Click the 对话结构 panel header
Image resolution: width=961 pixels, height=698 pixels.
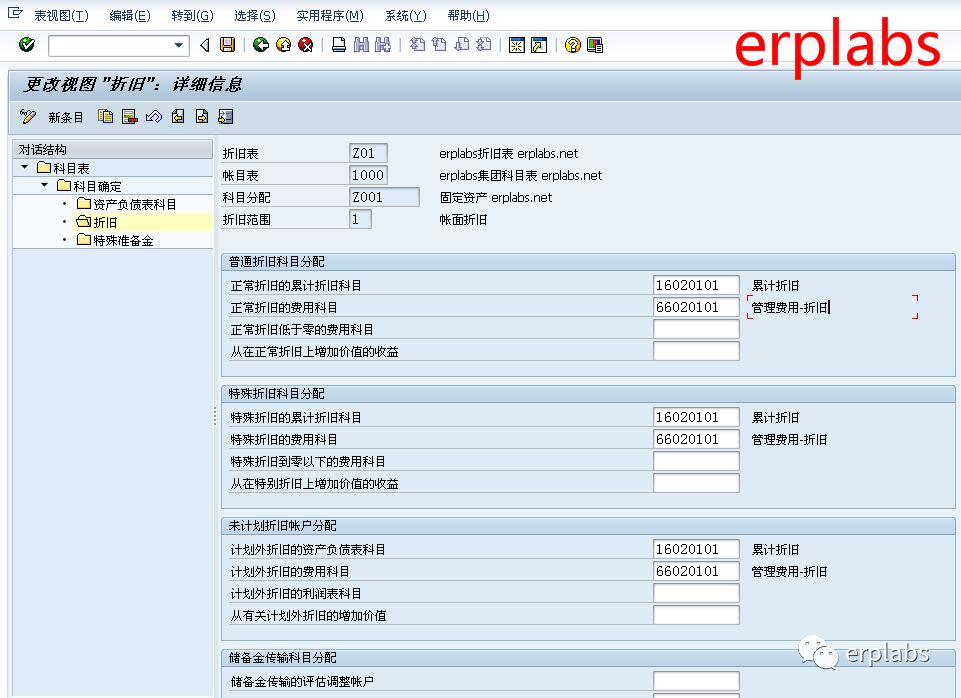pos(113,149)
